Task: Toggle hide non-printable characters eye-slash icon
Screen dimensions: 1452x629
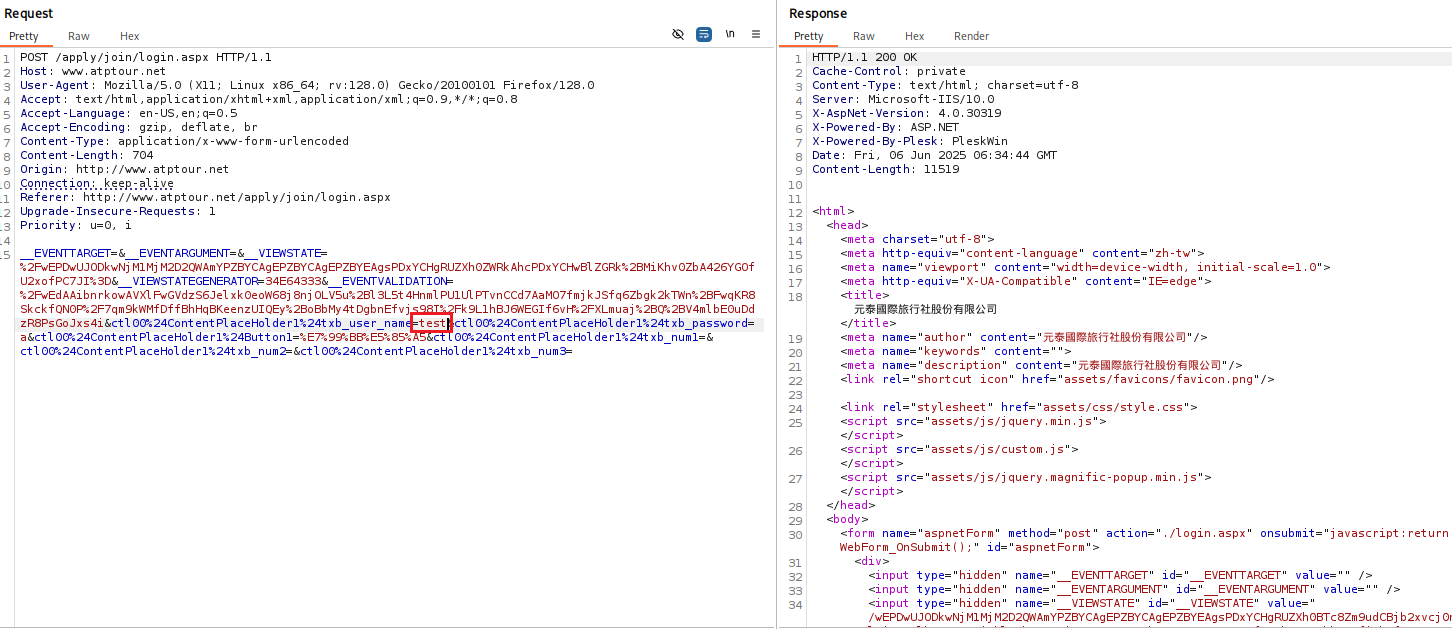Action: 678,34
